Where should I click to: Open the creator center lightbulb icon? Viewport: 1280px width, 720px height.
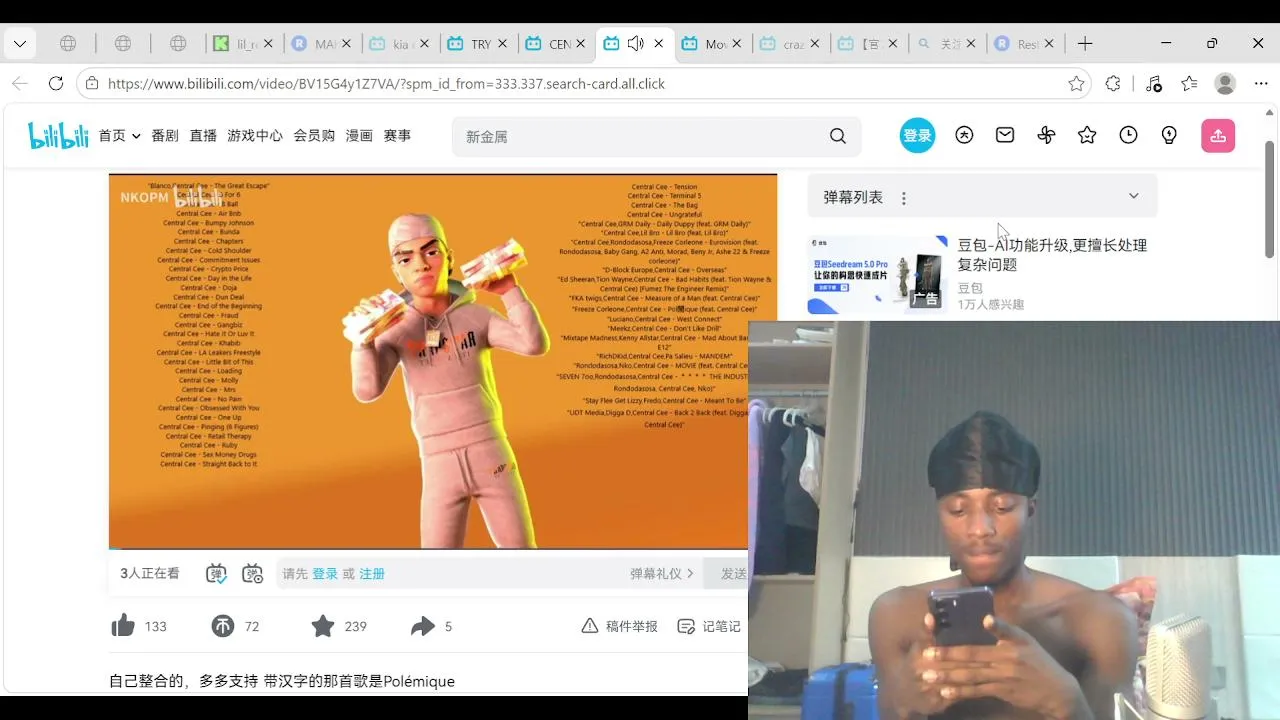pos(1169,135)
